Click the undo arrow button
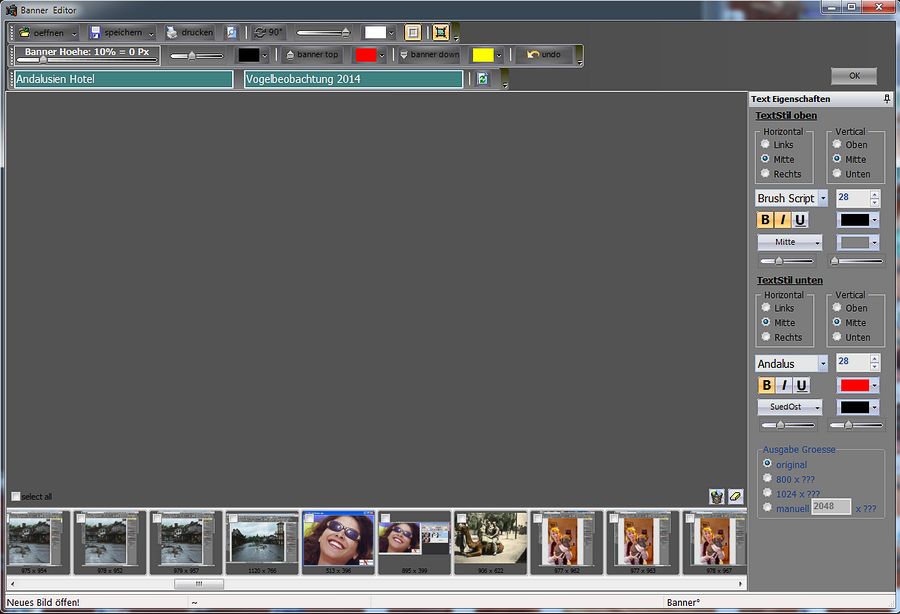This screenshot has height=614, width=900. tap(544, 55)
